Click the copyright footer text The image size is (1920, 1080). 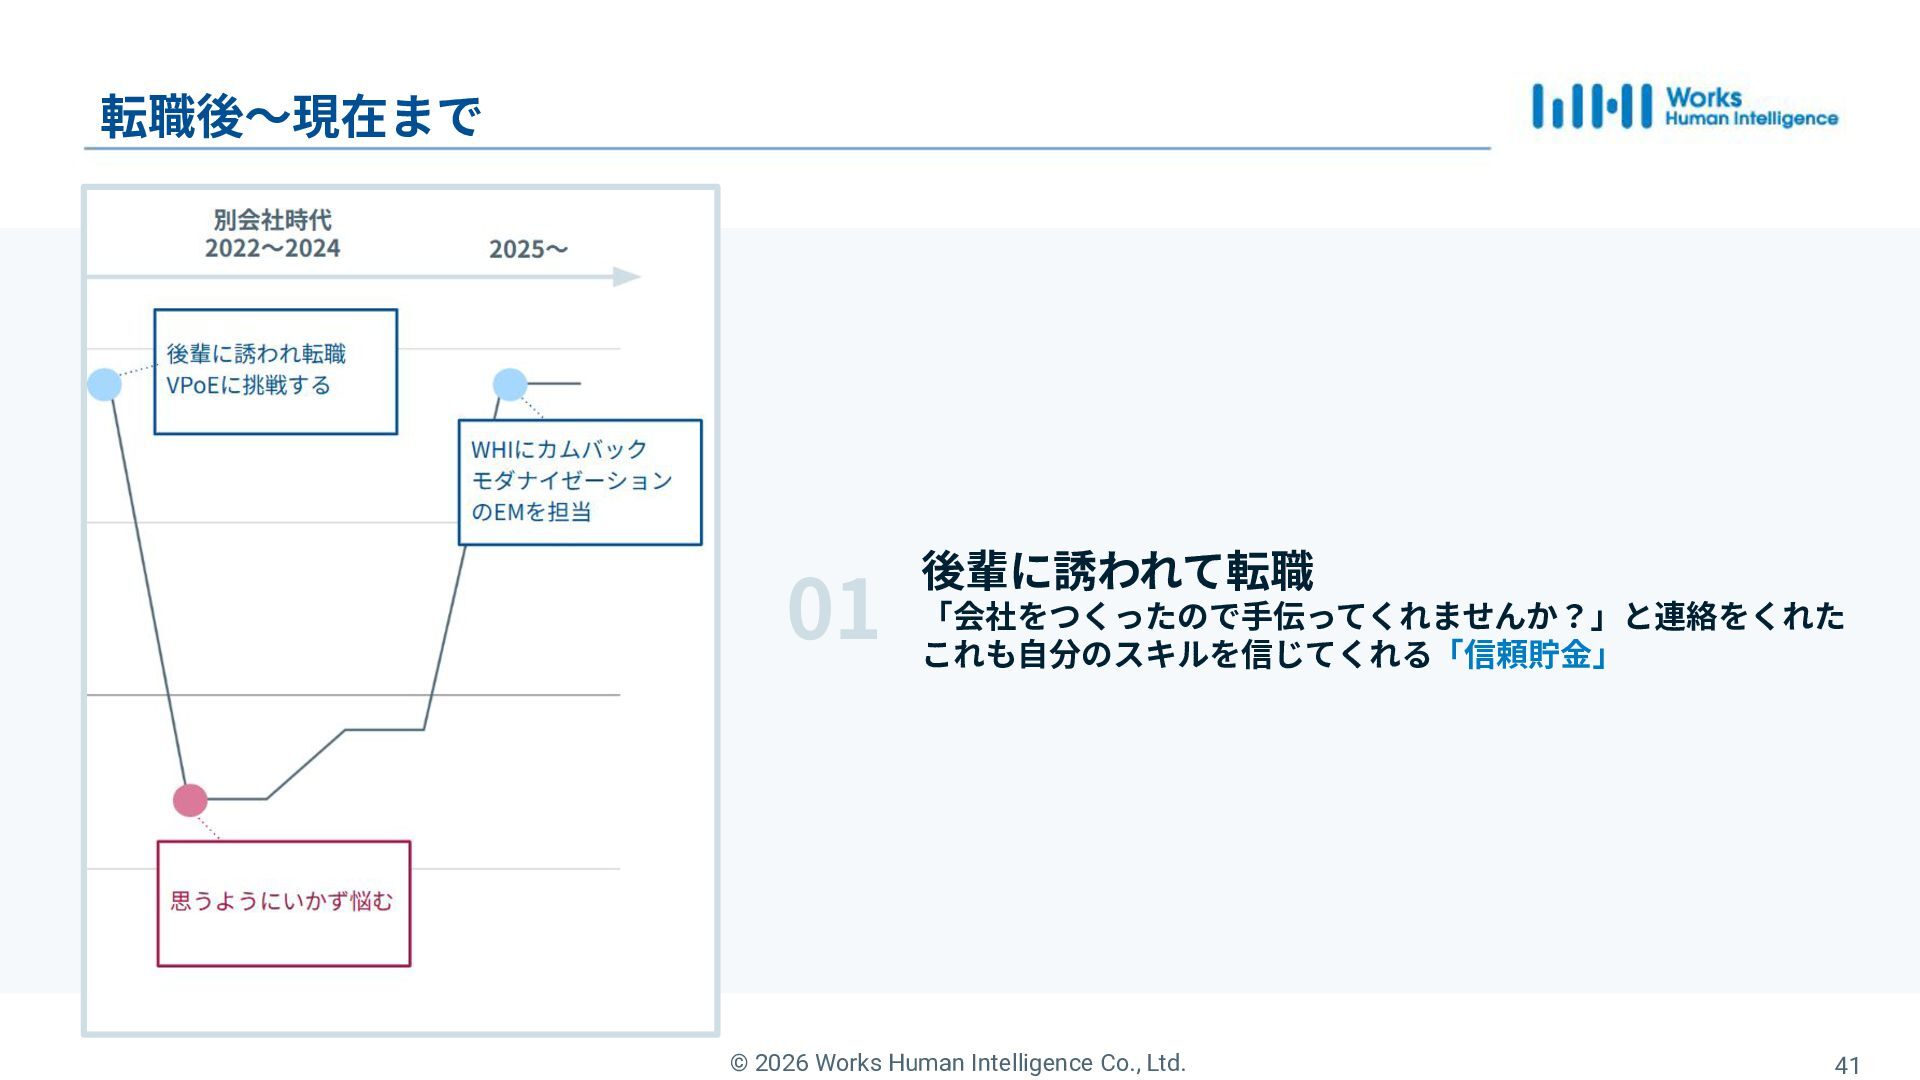click(958, 1063)
